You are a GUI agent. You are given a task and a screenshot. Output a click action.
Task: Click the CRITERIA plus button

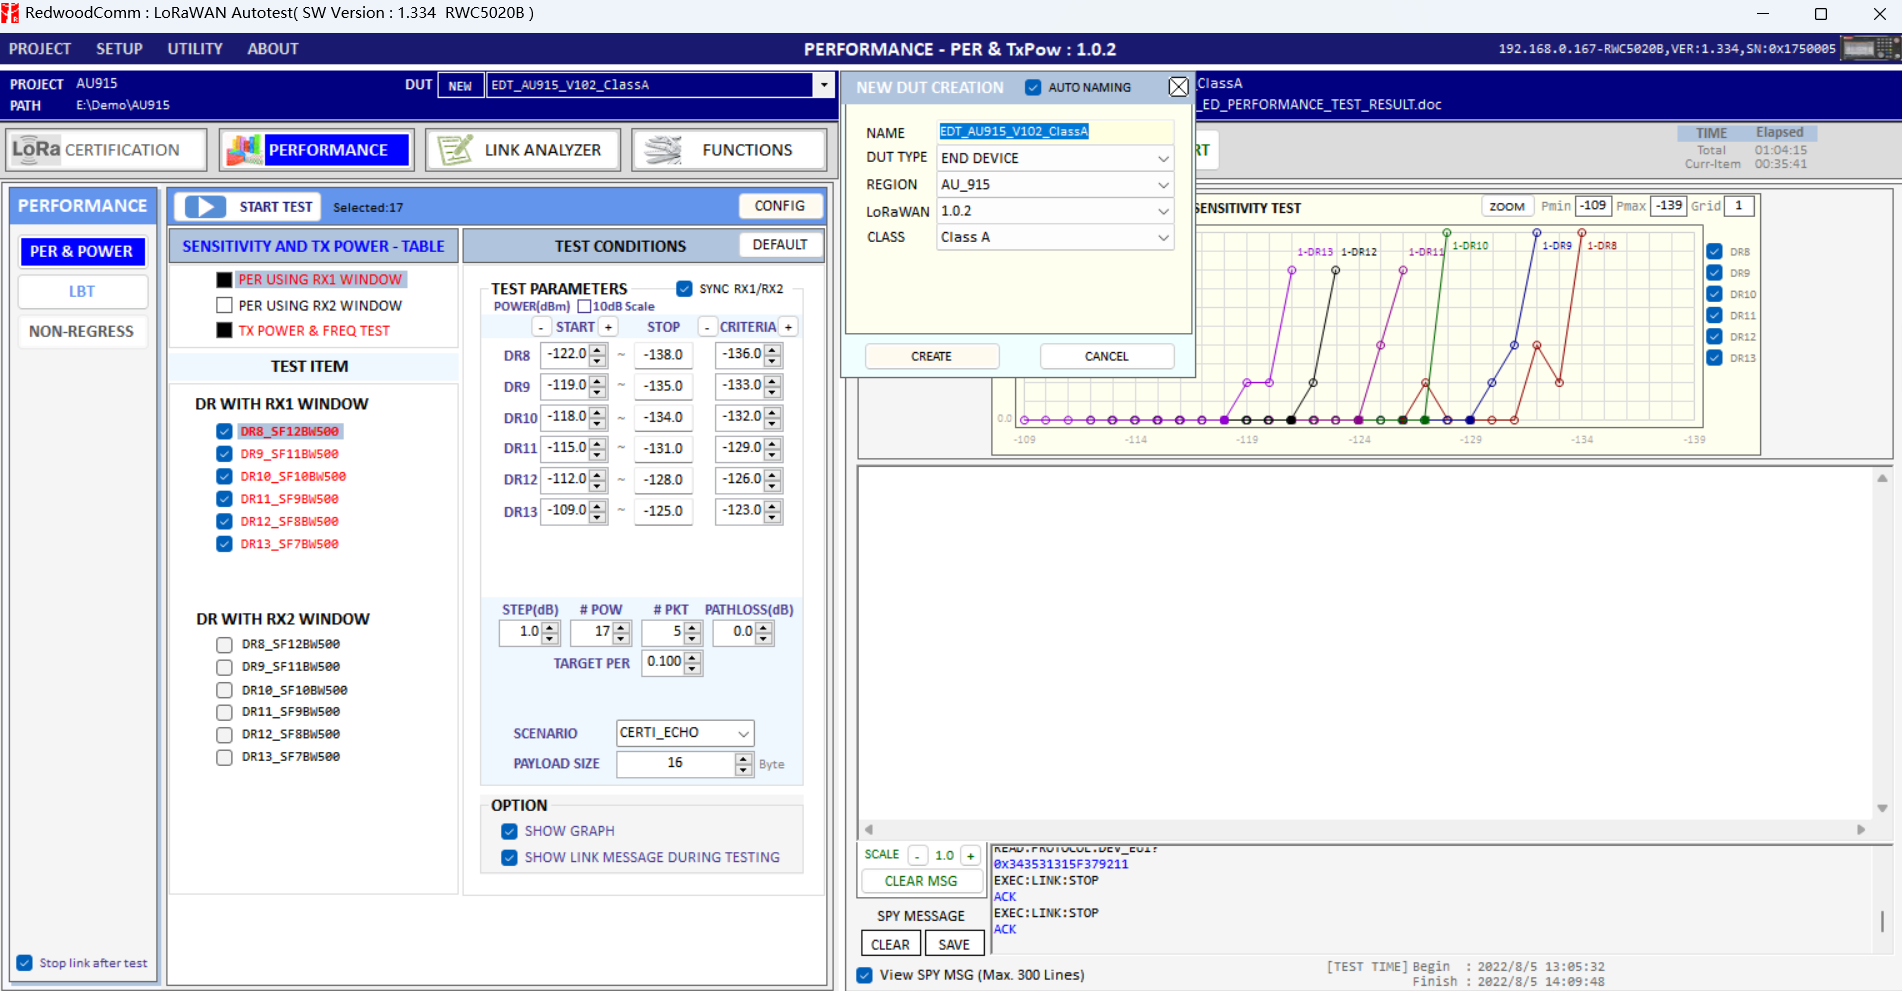(788, 327)
